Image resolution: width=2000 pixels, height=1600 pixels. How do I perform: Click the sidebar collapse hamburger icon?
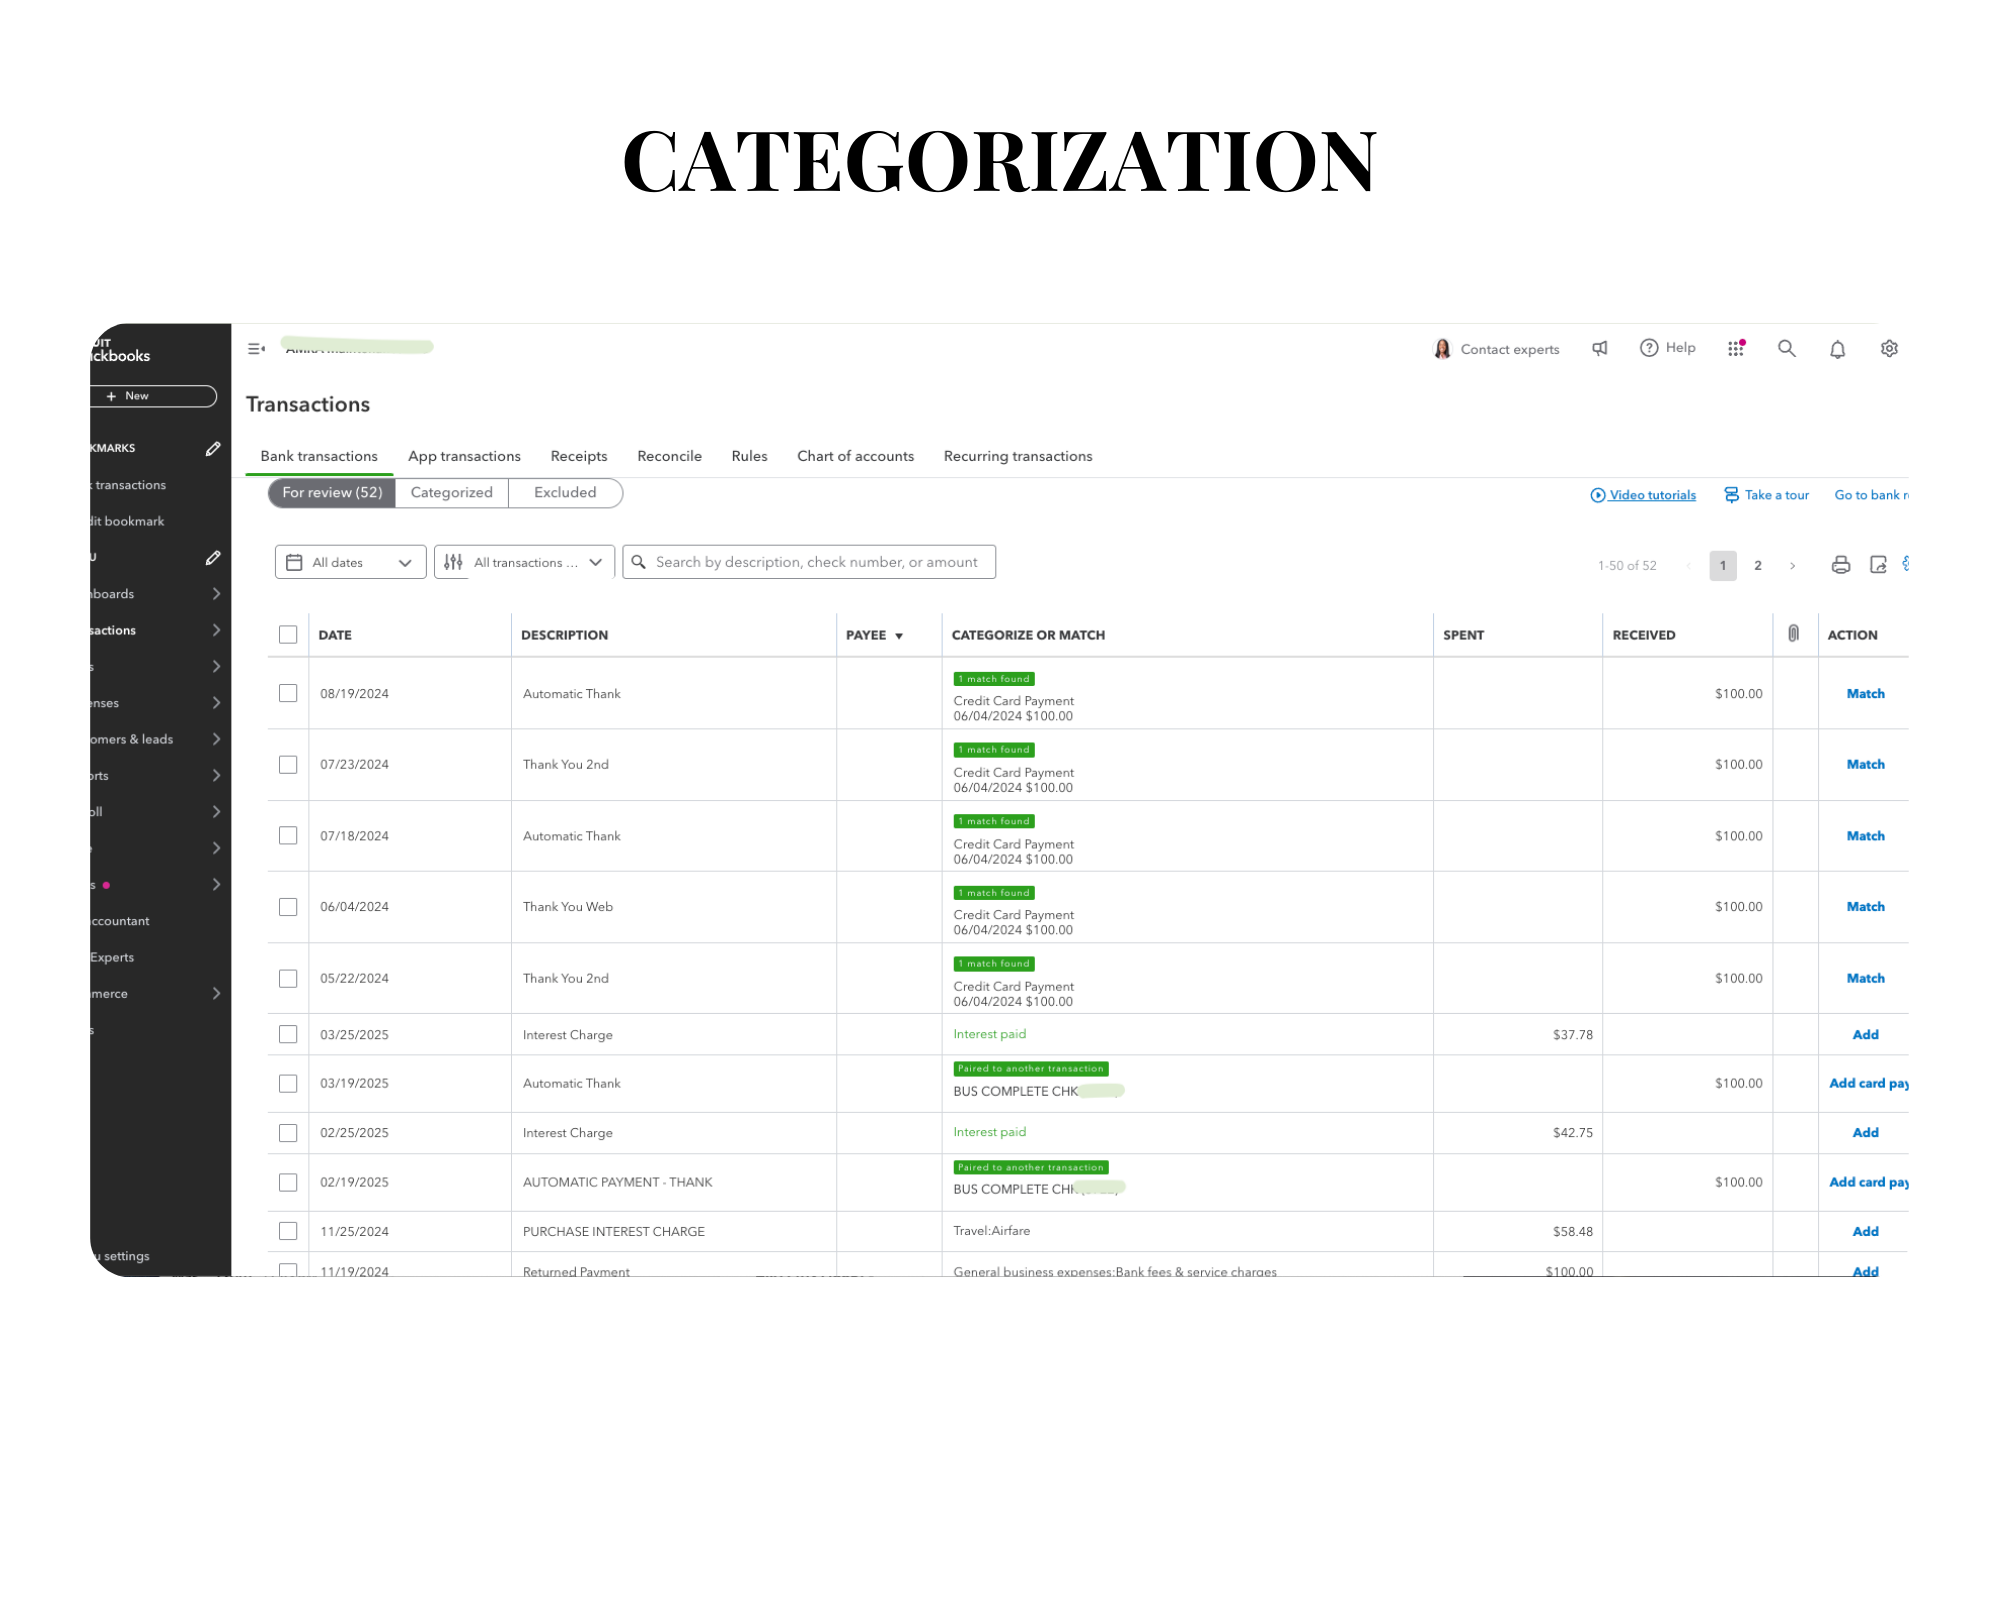pos(256,349)
